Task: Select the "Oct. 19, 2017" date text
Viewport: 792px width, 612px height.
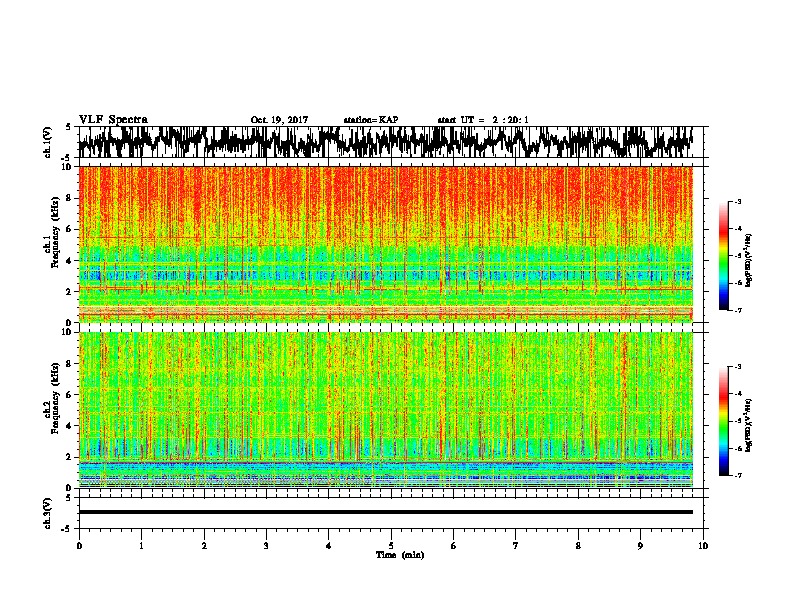Action: tap(279, 120)
